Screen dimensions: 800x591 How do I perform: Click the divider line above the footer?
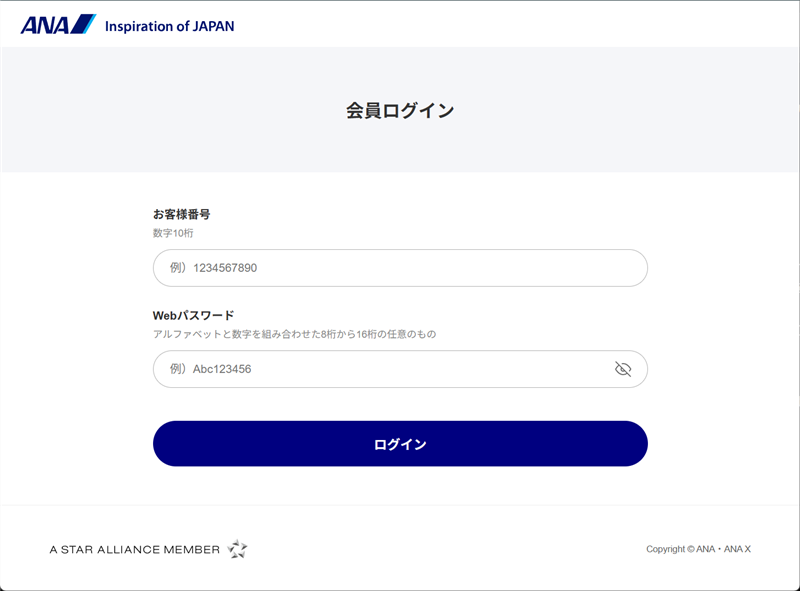[400, 505]
